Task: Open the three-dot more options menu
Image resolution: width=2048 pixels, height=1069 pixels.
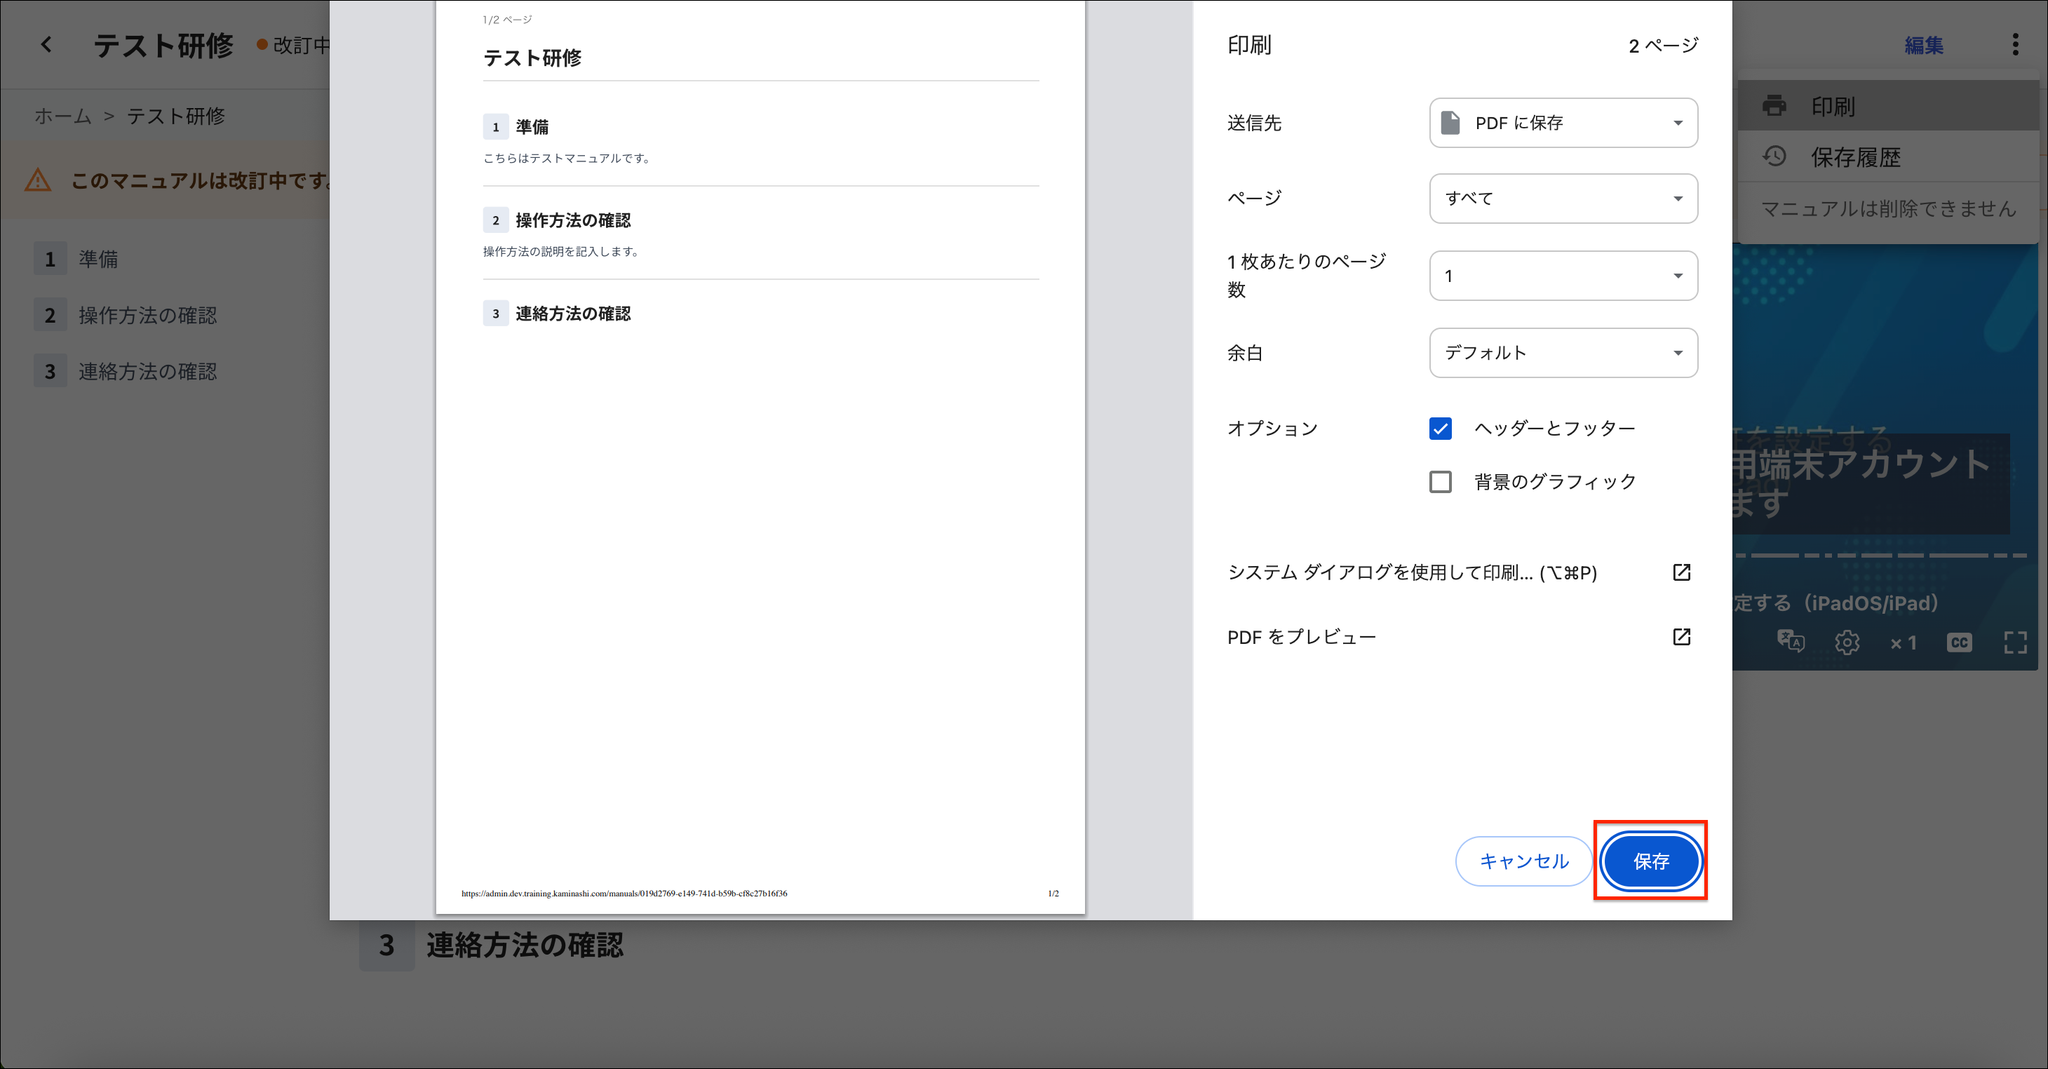Action: point(2015,45)
